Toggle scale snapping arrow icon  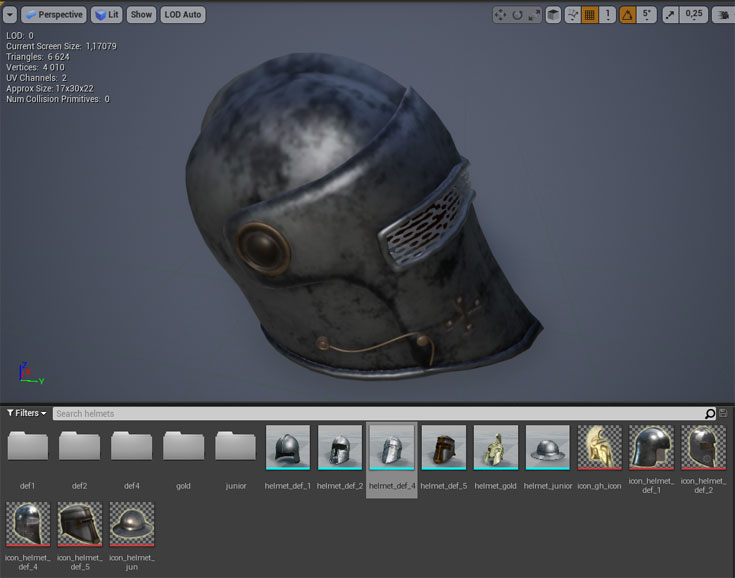click(x=669, y=15)
